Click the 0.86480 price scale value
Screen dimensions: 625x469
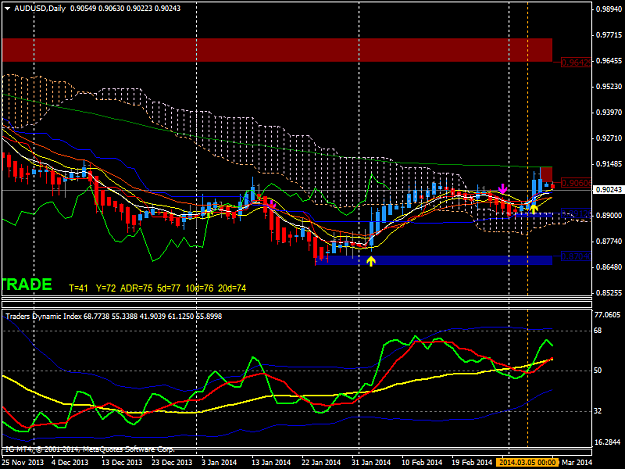609,267
